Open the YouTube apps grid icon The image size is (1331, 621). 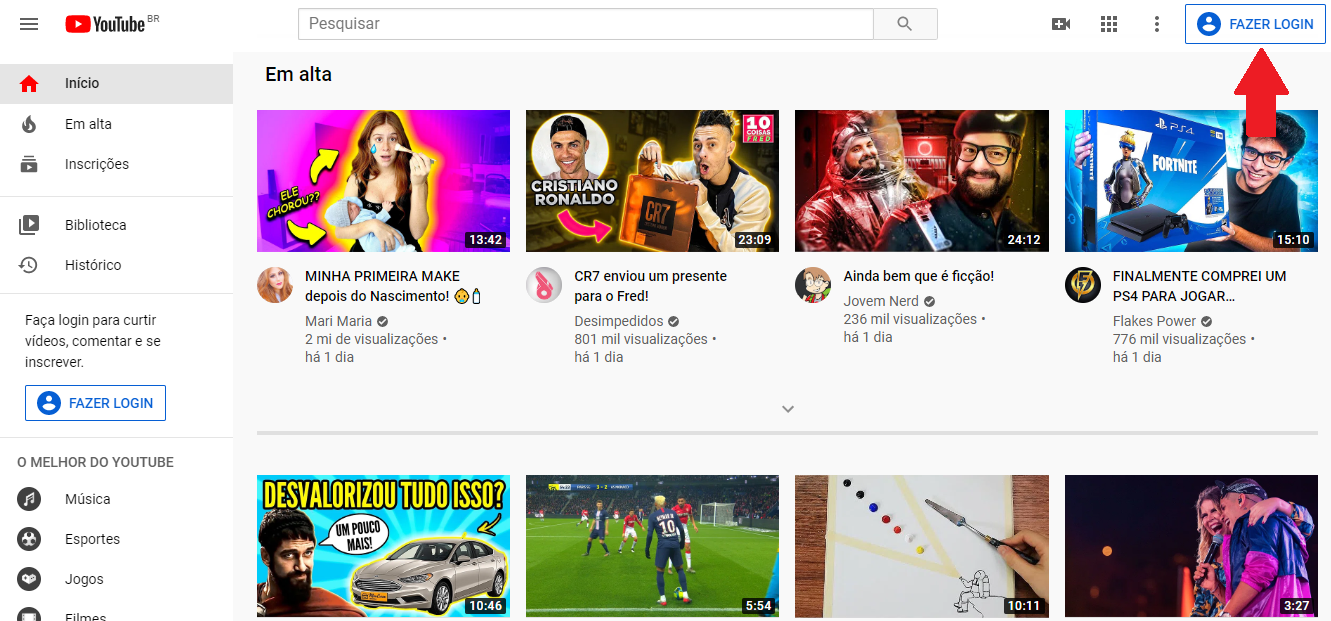coord(1109,24)
